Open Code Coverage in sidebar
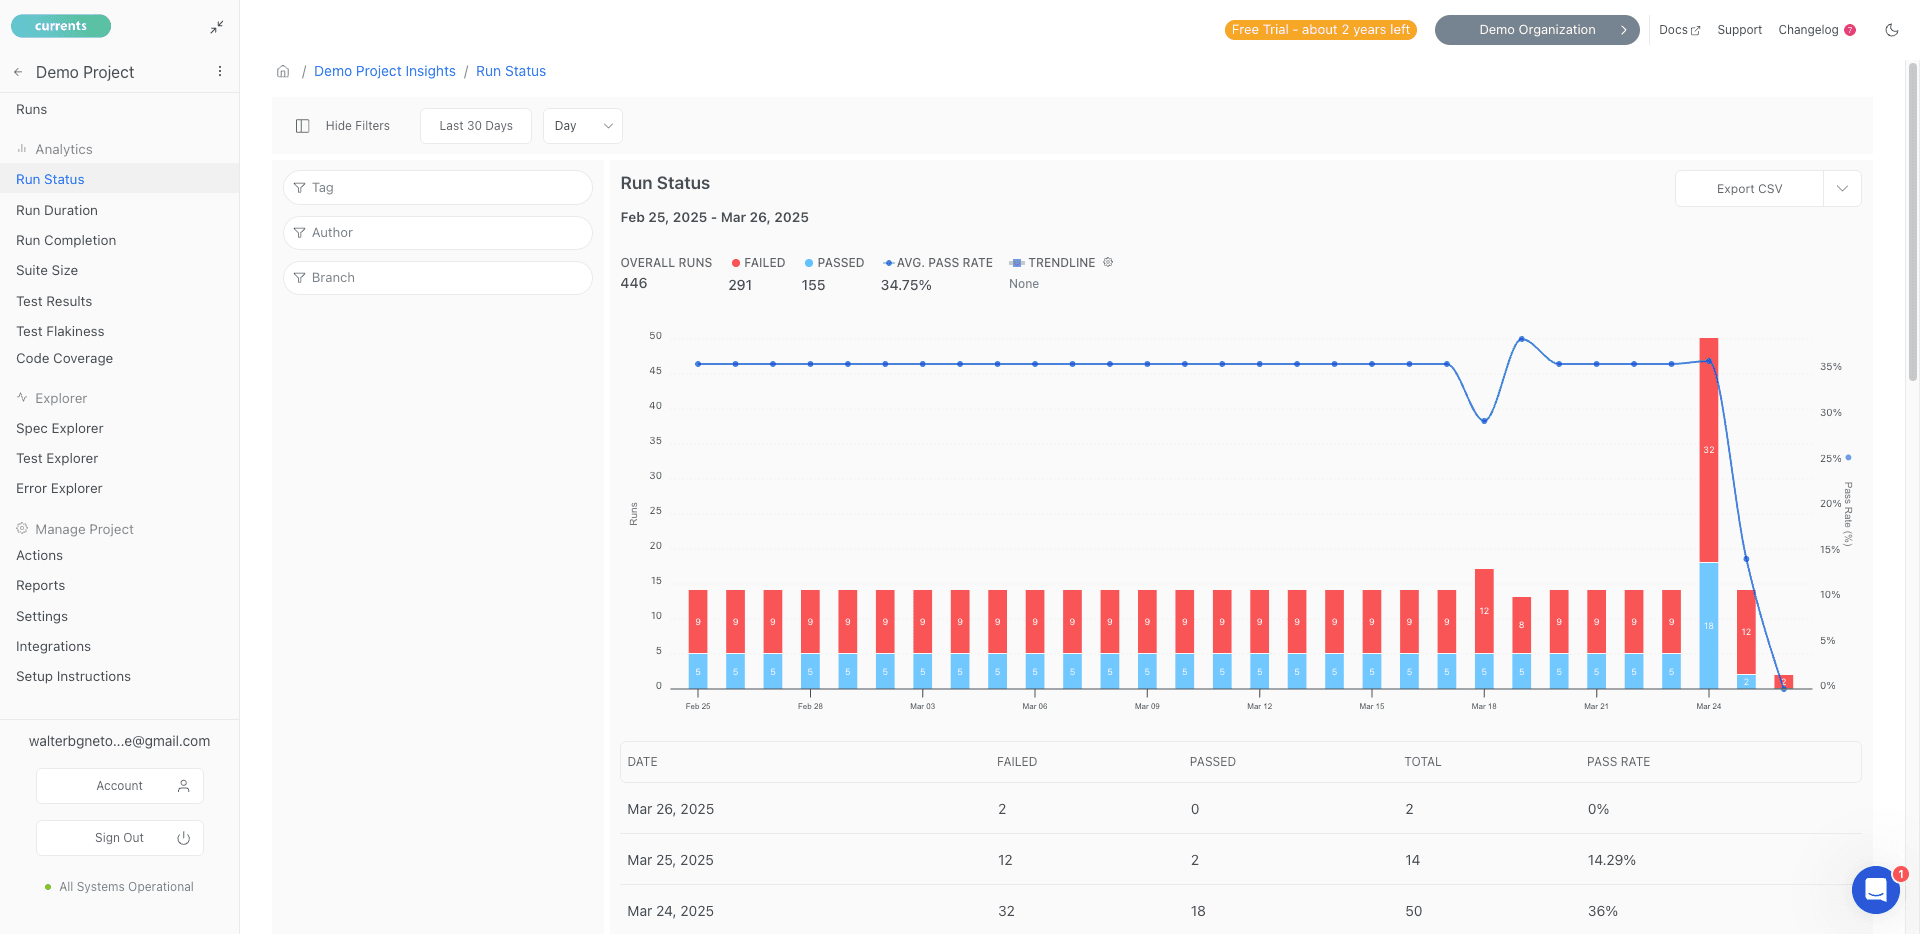This screenshot has width=1920, height=934. pyautogui.click(x=64, y=359)
